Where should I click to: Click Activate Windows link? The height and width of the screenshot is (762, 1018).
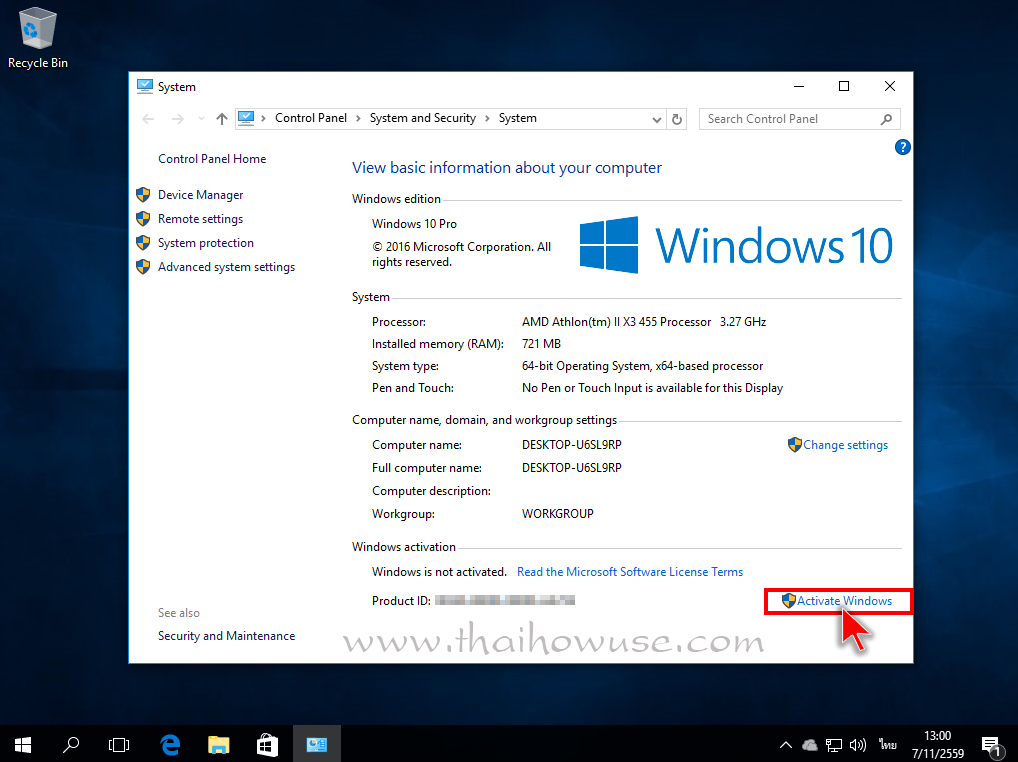pos(844,601)
